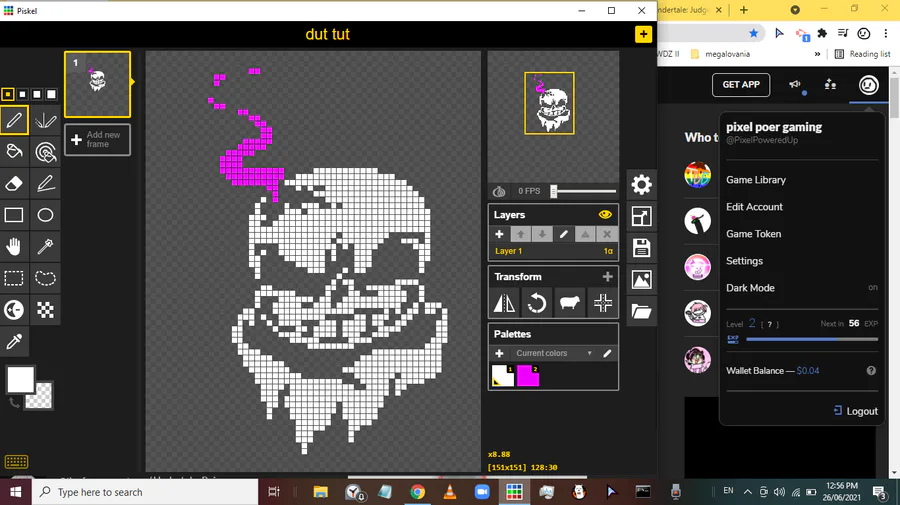
Task: Pick the white palette color
Action: click(x=503, y=376)
